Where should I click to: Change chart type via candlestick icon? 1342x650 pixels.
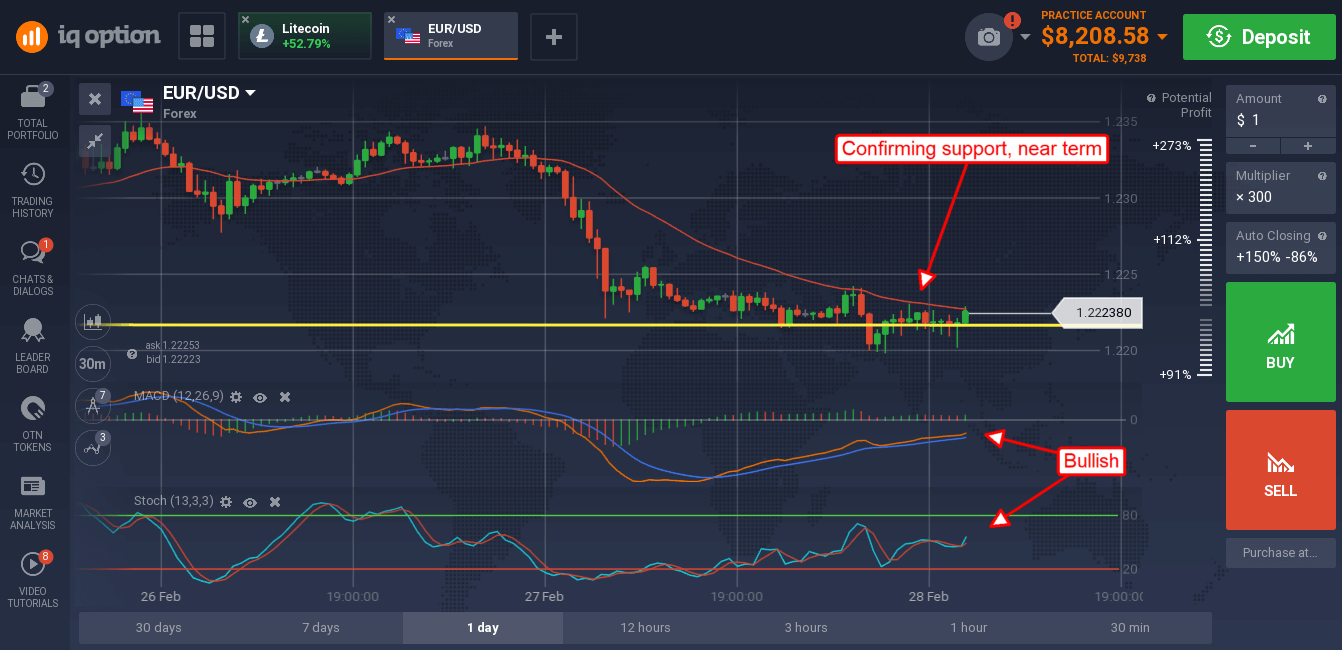94,321
